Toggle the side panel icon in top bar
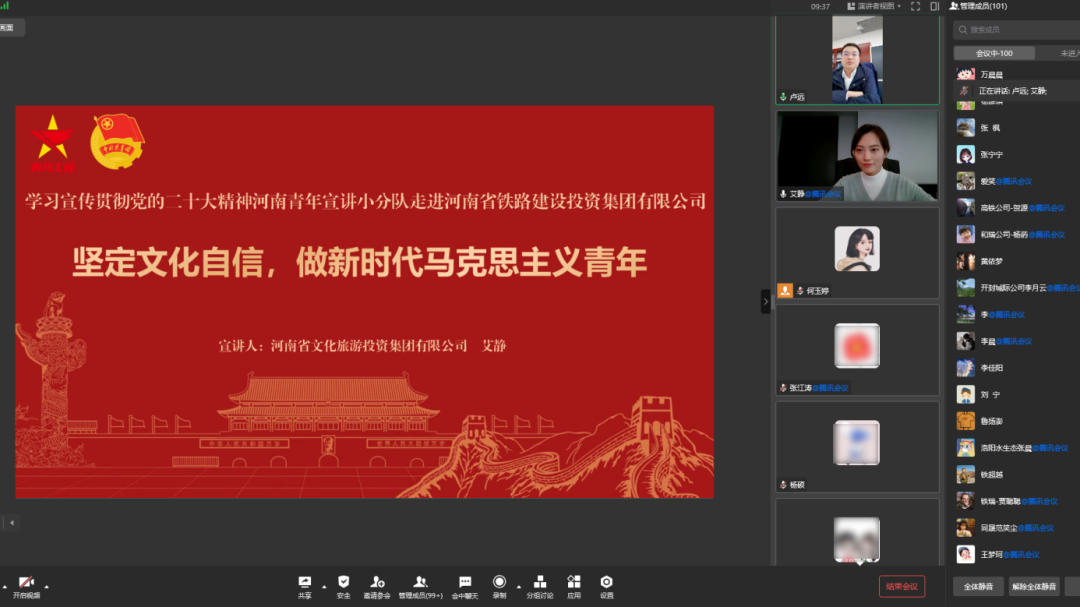 pyautogui.click(x=935, y=6)
